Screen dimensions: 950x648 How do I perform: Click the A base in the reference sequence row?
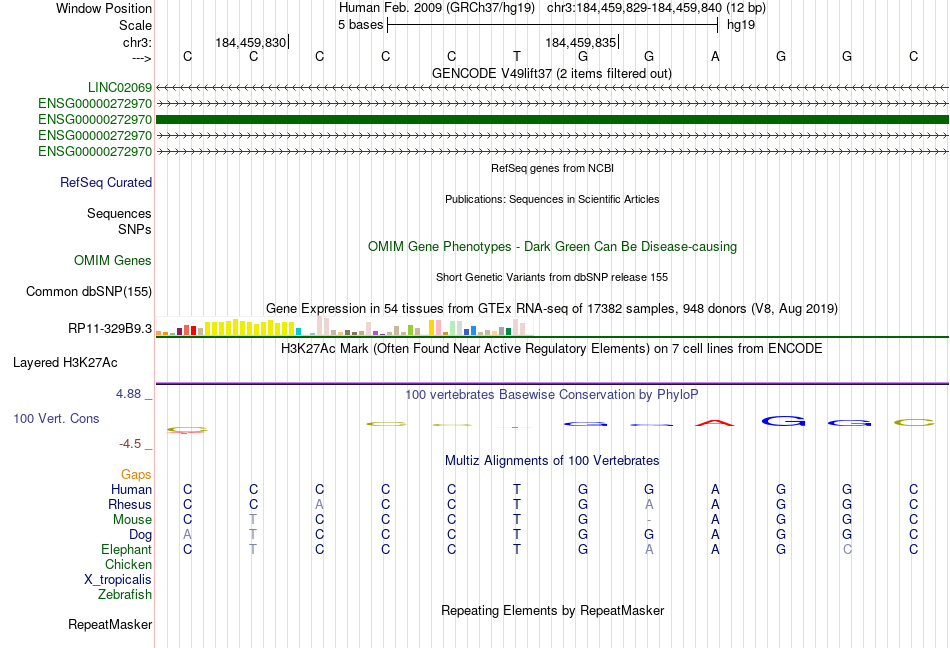715,56
